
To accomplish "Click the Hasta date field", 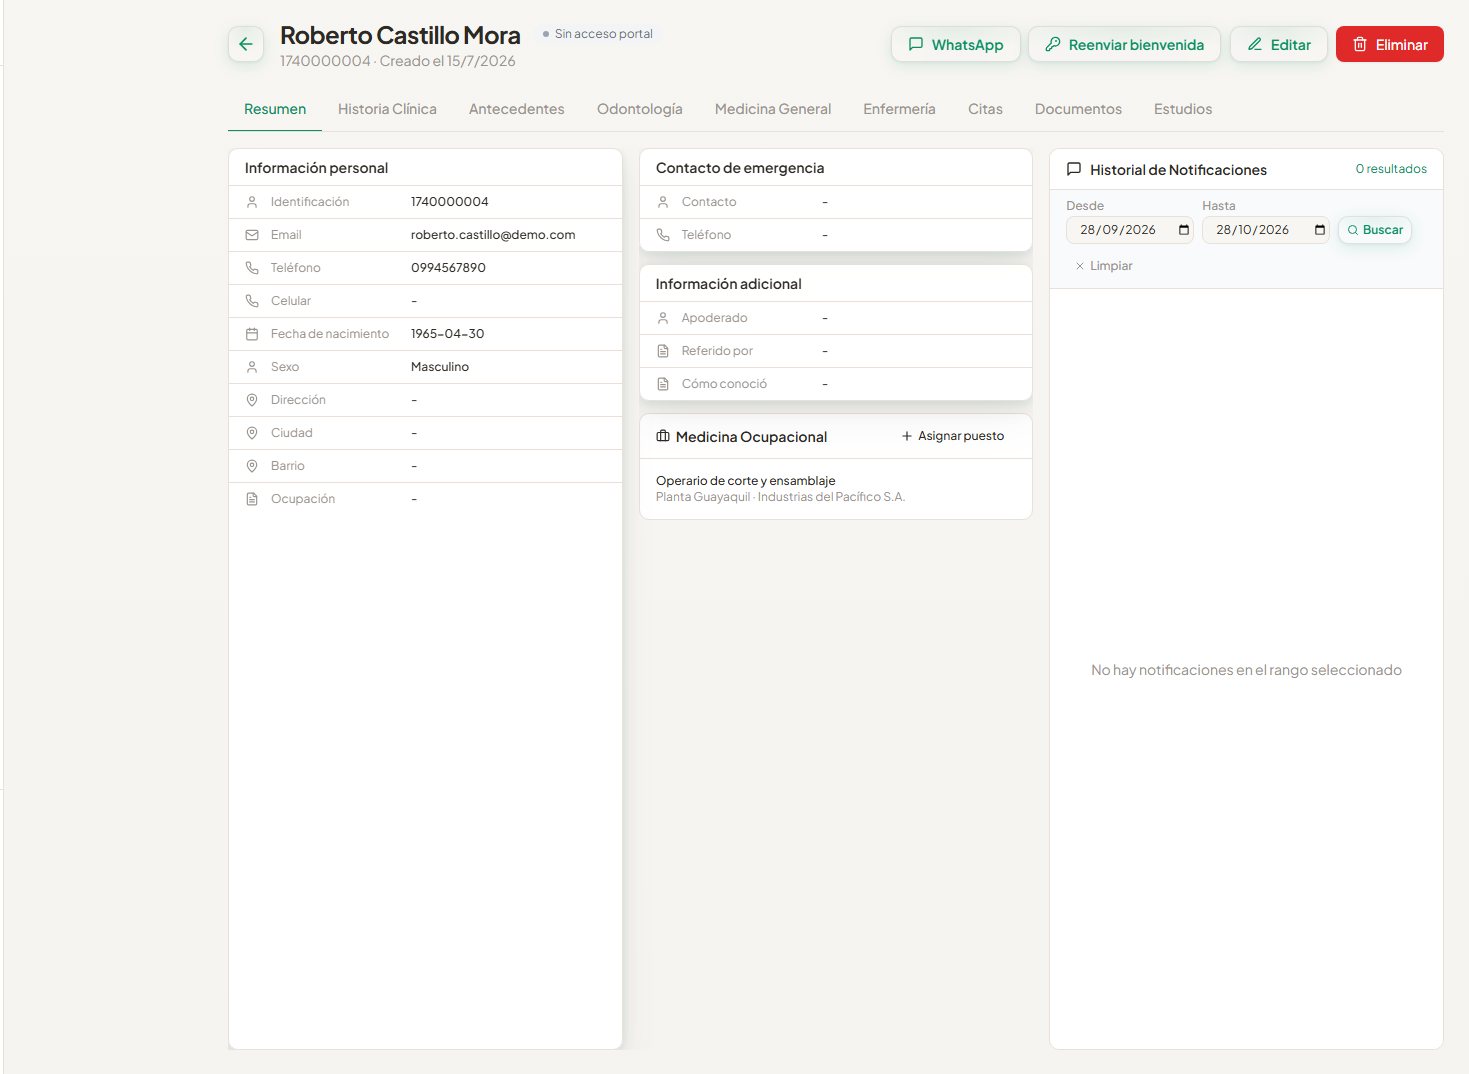I will tap(1266, 230).
